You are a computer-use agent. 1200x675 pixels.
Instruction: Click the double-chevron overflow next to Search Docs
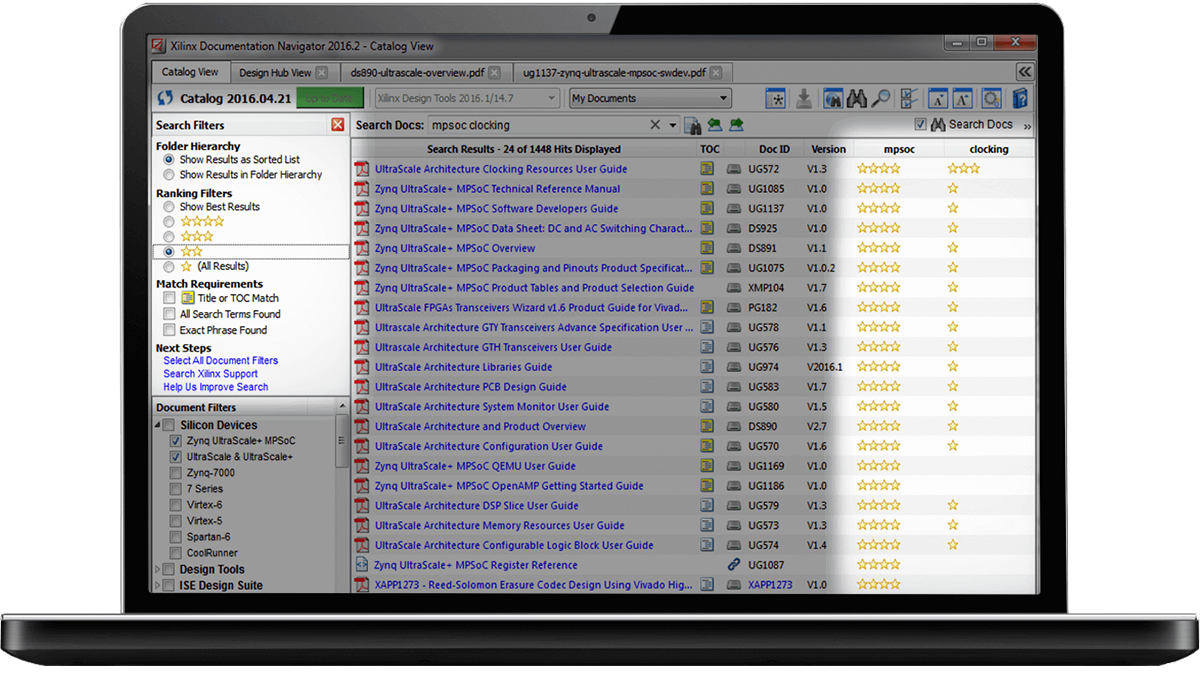[1027, 126]
